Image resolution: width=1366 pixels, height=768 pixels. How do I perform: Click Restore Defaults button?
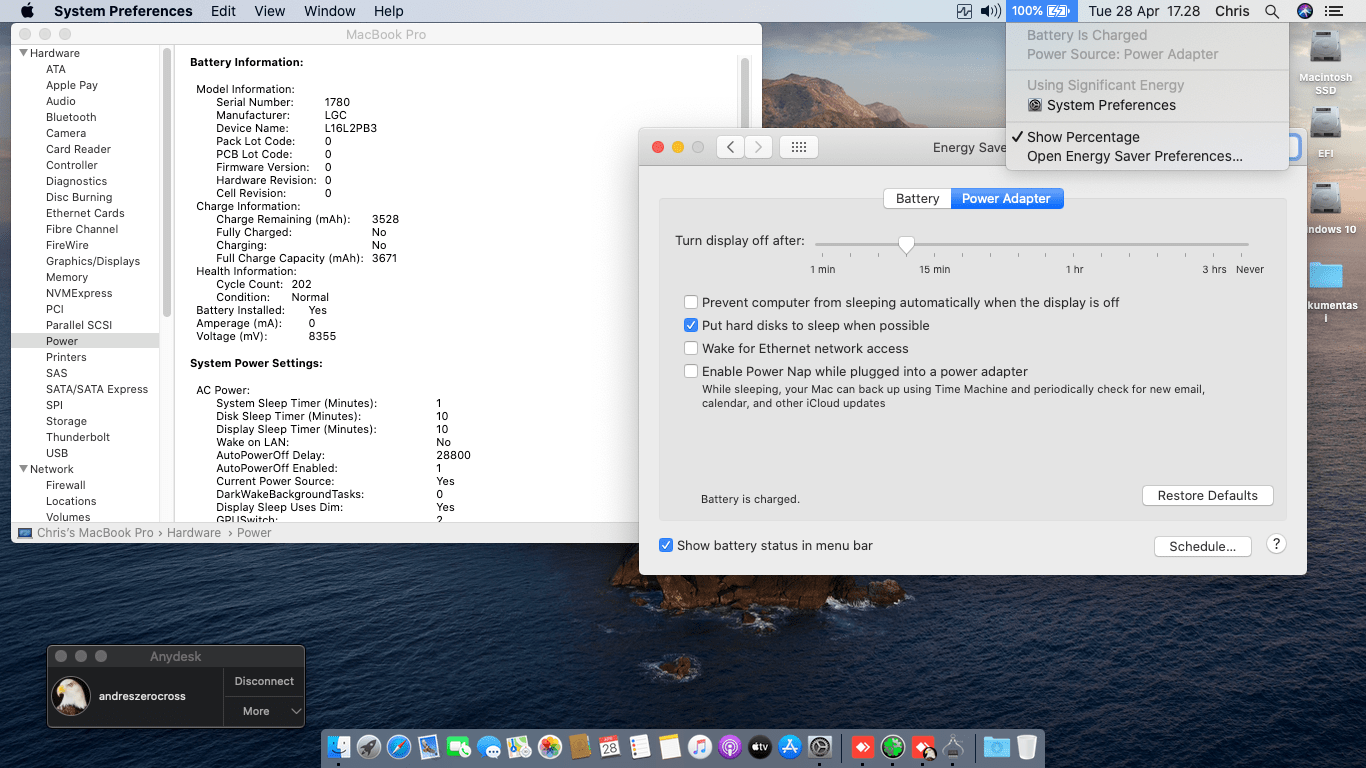[x=1208, y=496]
